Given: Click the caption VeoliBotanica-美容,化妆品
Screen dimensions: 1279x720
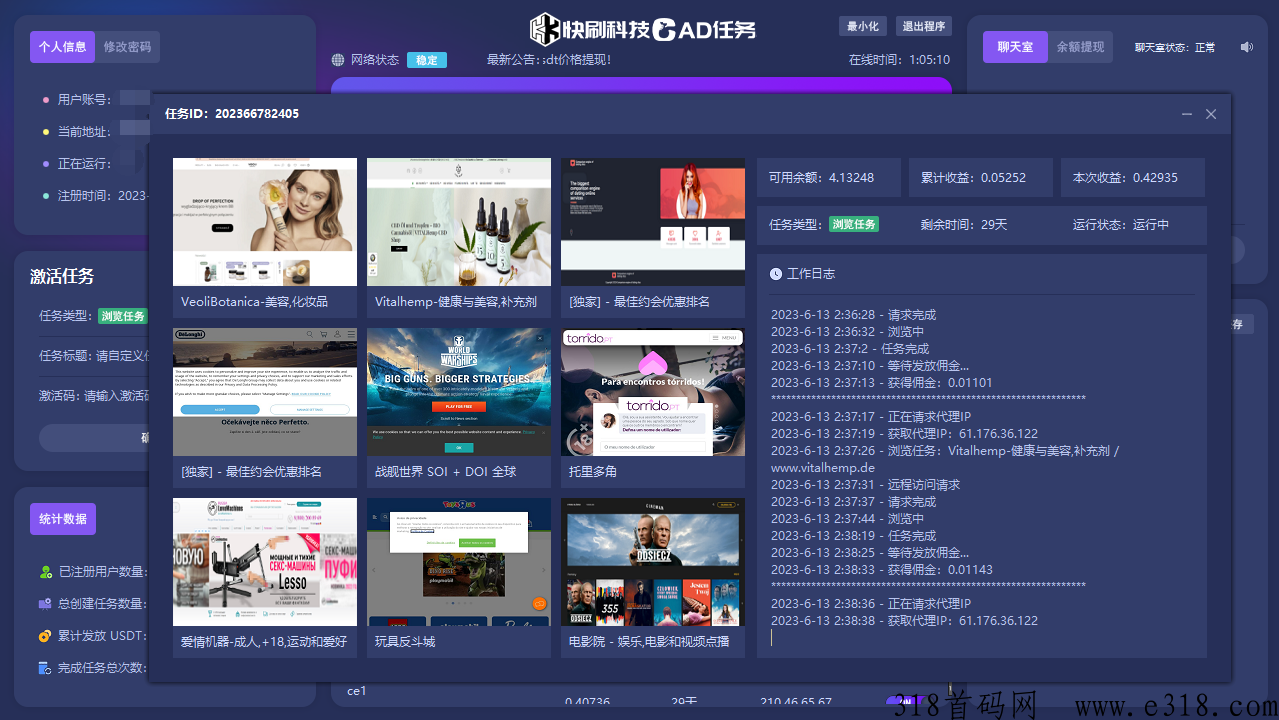Looking at the screenshot, I should [254, 302].
